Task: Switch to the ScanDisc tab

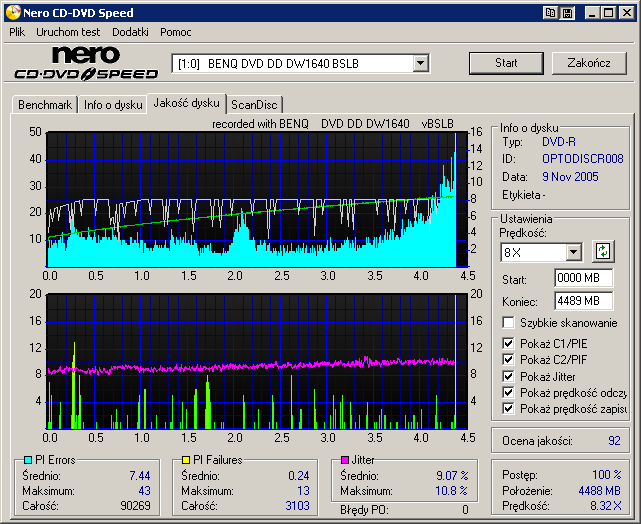Action: [254, 105]
